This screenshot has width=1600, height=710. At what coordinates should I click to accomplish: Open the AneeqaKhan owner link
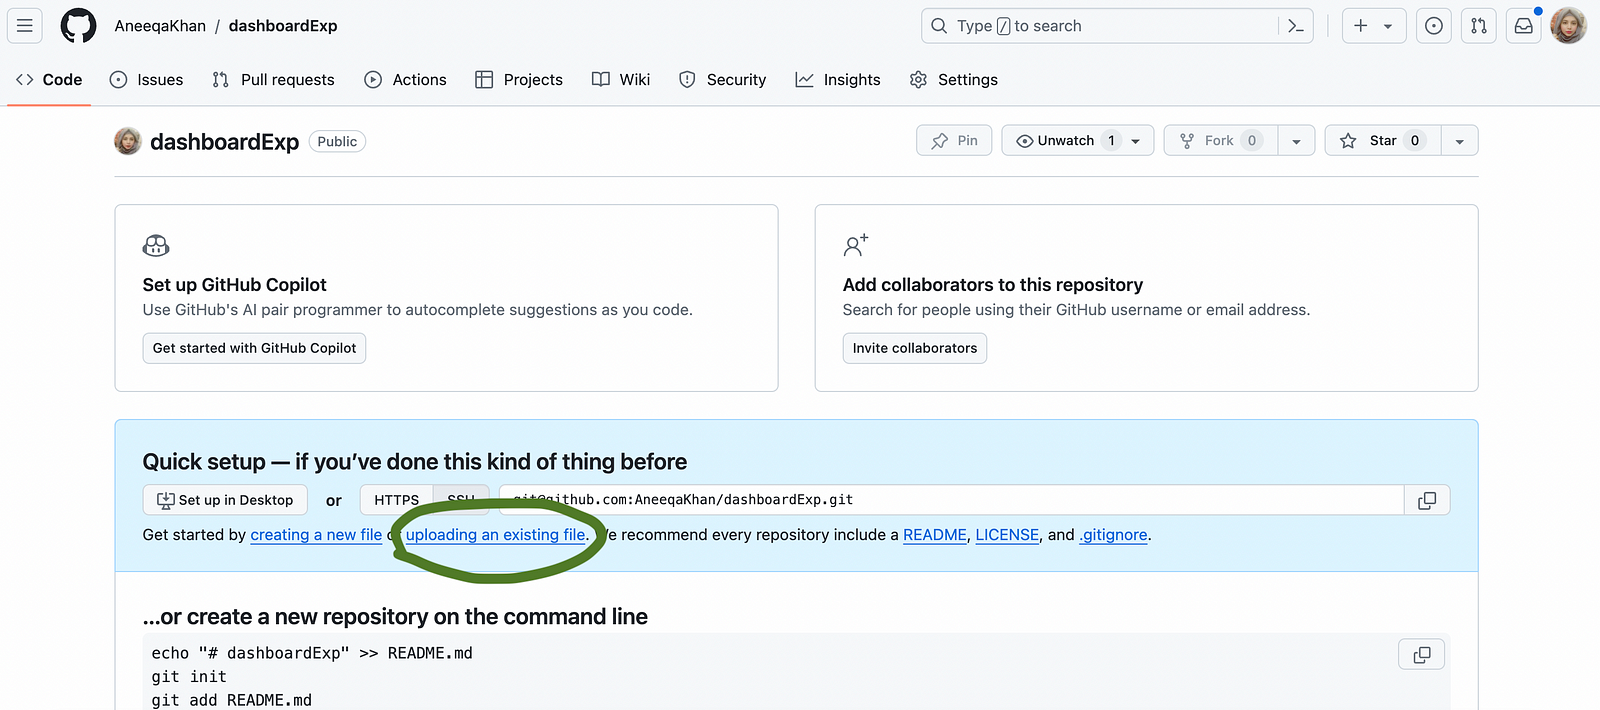[x=160, y=26]
